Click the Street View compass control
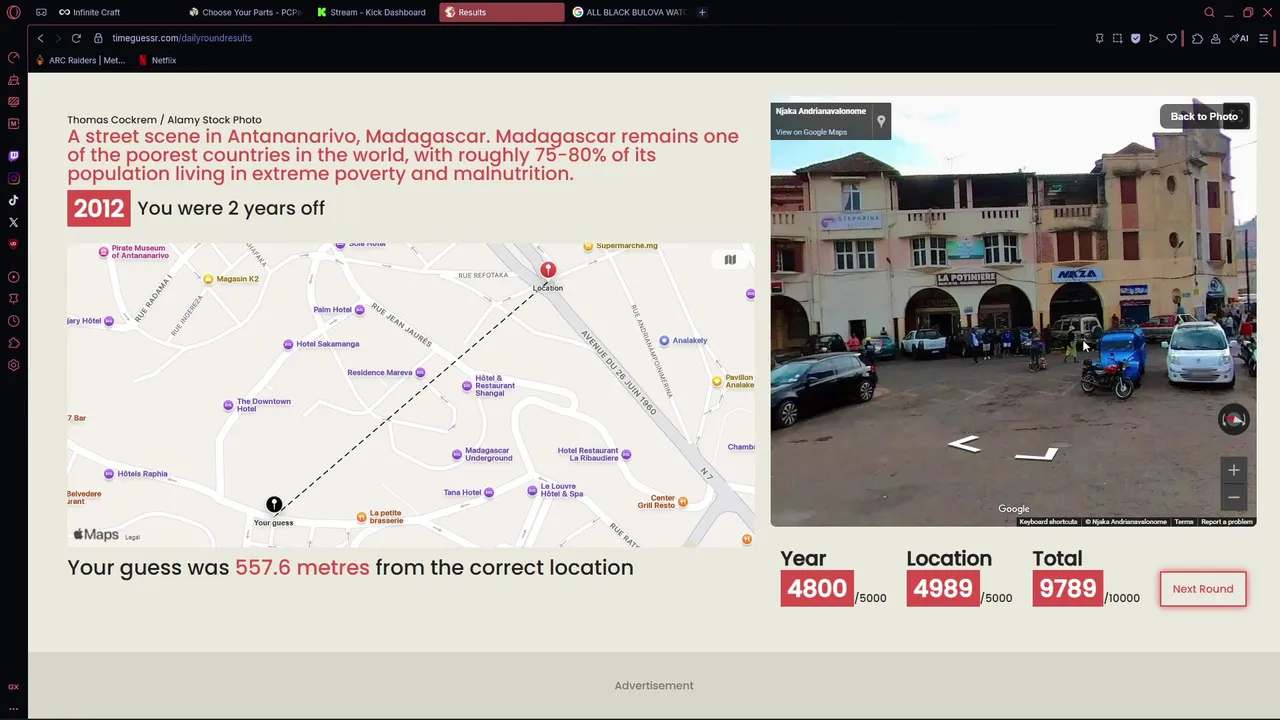 point(1234,419)
